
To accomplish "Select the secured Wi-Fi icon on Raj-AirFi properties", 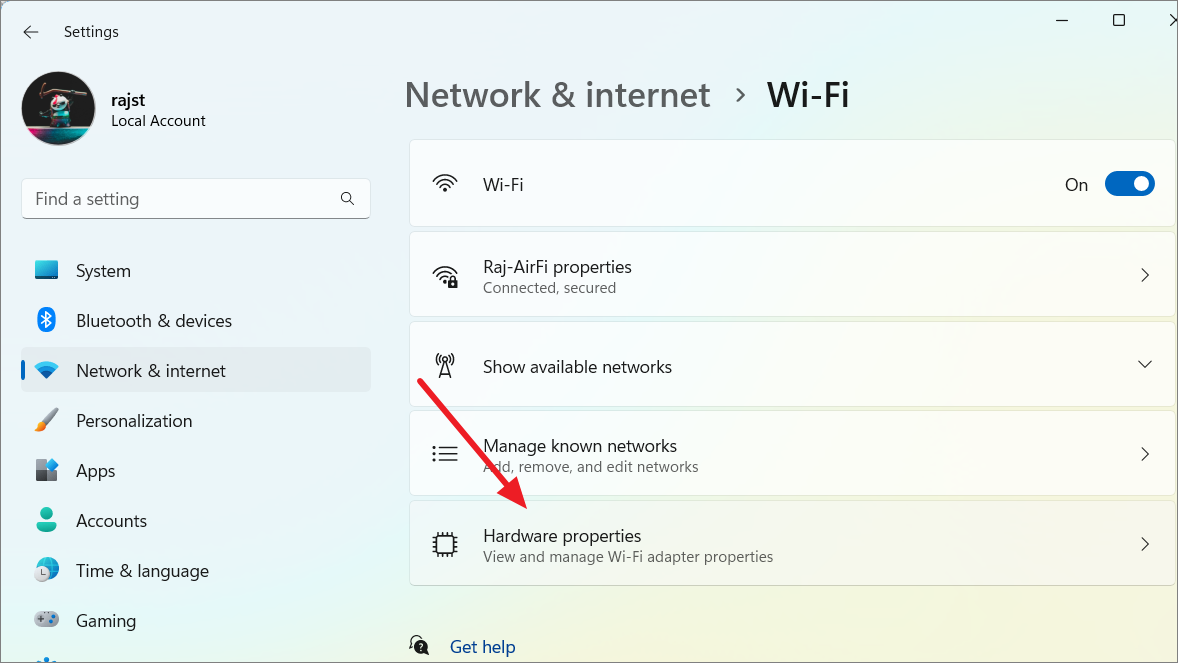I will click(445, 275).
